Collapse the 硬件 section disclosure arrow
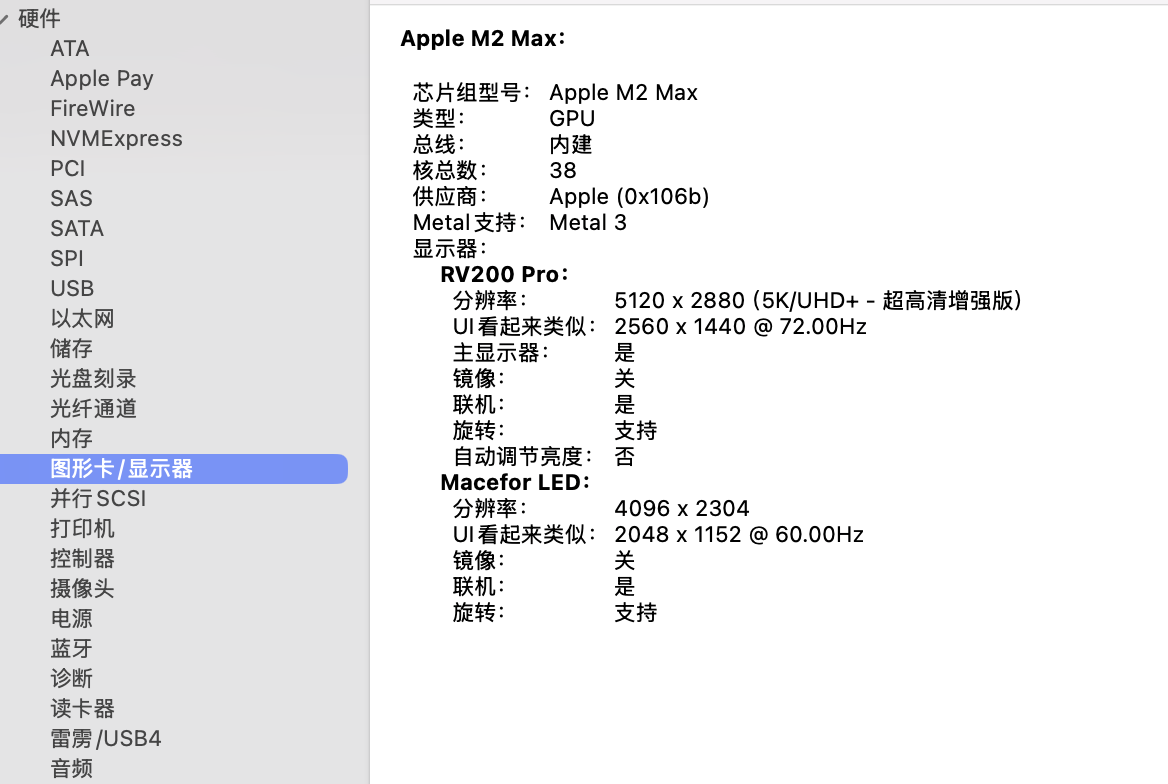Image resolution: width=1168 pixels, height=784 pixels. pos(4,19)
